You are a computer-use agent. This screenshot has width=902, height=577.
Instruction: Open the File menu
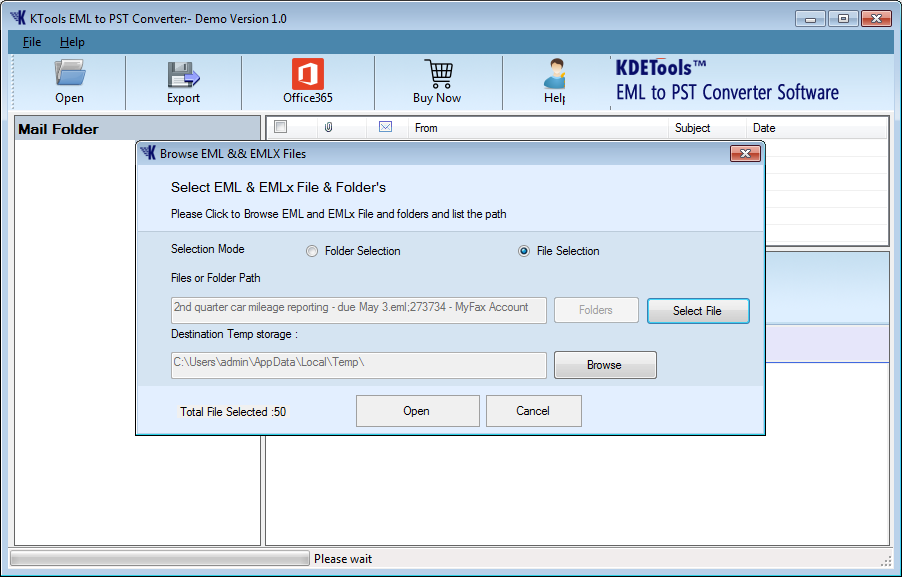[x=32, y=42]
